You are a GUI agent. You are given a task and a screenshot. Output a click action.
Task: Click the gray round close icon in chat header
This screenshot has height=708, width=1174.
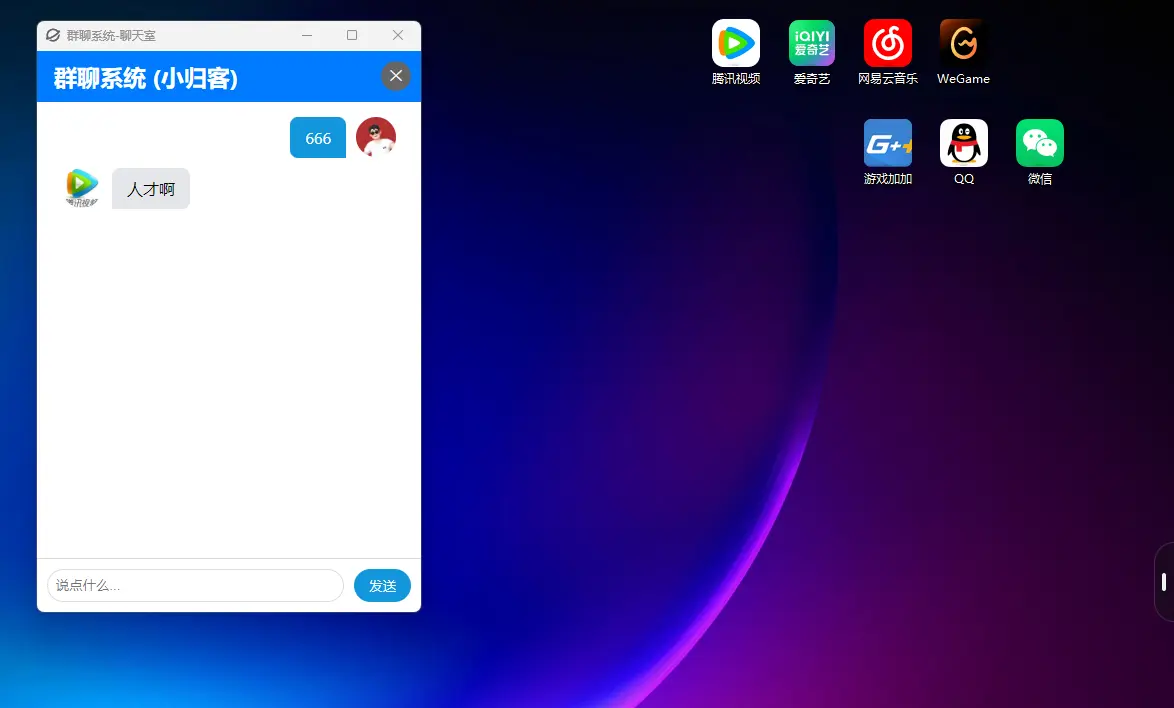tap(396, 76)
